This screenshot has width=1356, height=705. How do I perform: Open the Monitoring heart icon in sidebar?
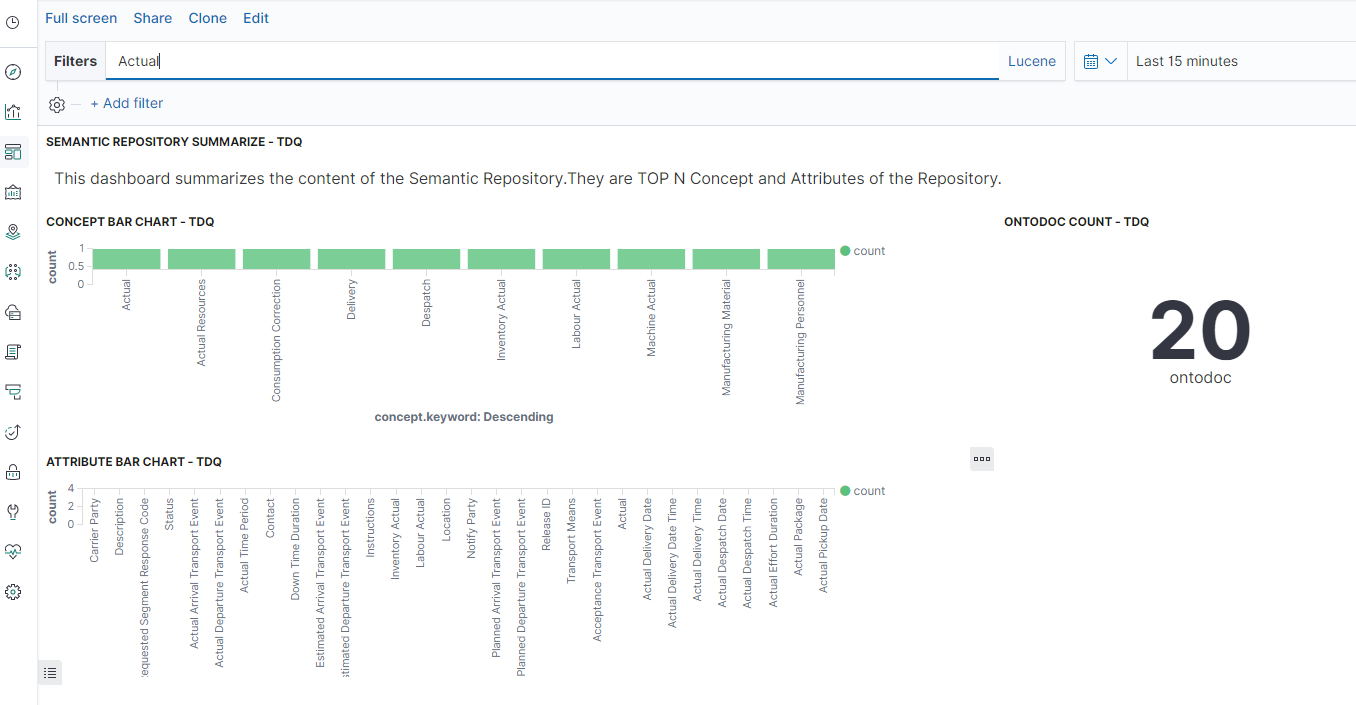click(14, 551)
